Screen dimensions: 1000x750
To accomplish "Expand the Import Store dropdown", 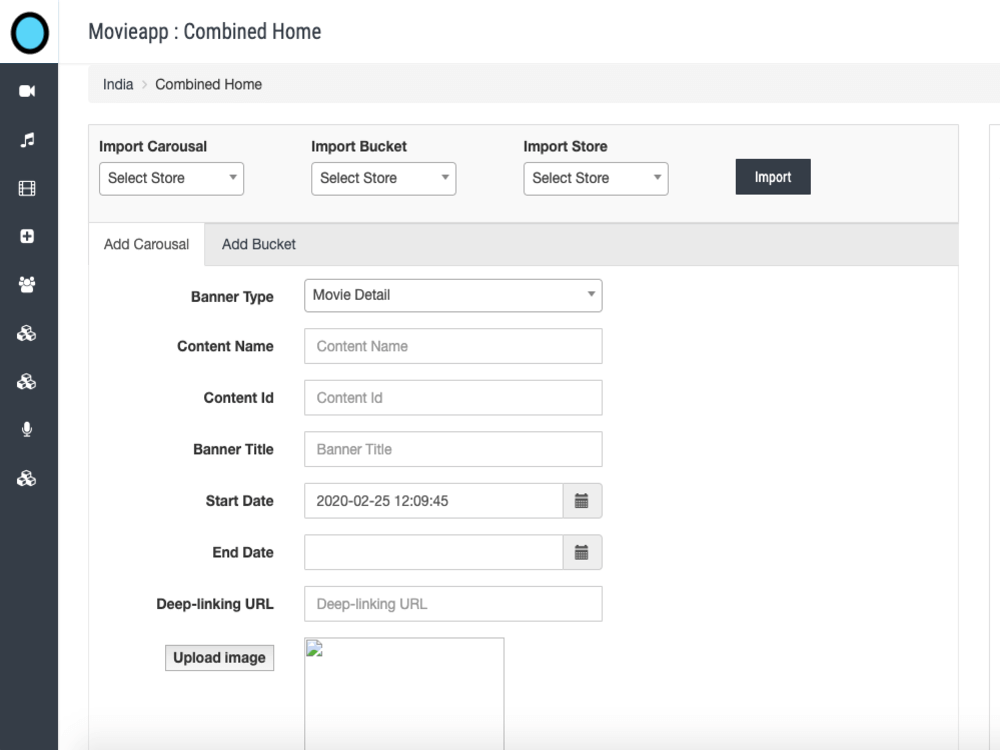I will point(595,178).
